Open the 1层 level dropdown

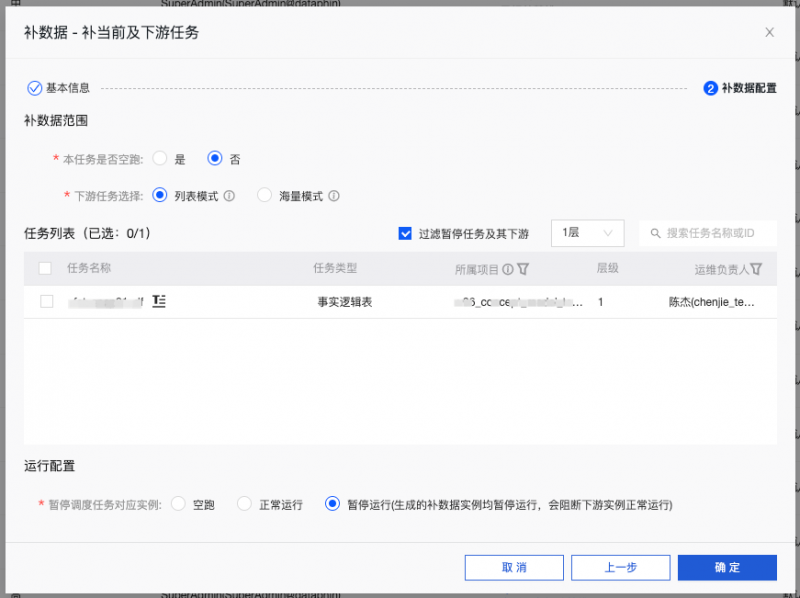click(588, 233)
